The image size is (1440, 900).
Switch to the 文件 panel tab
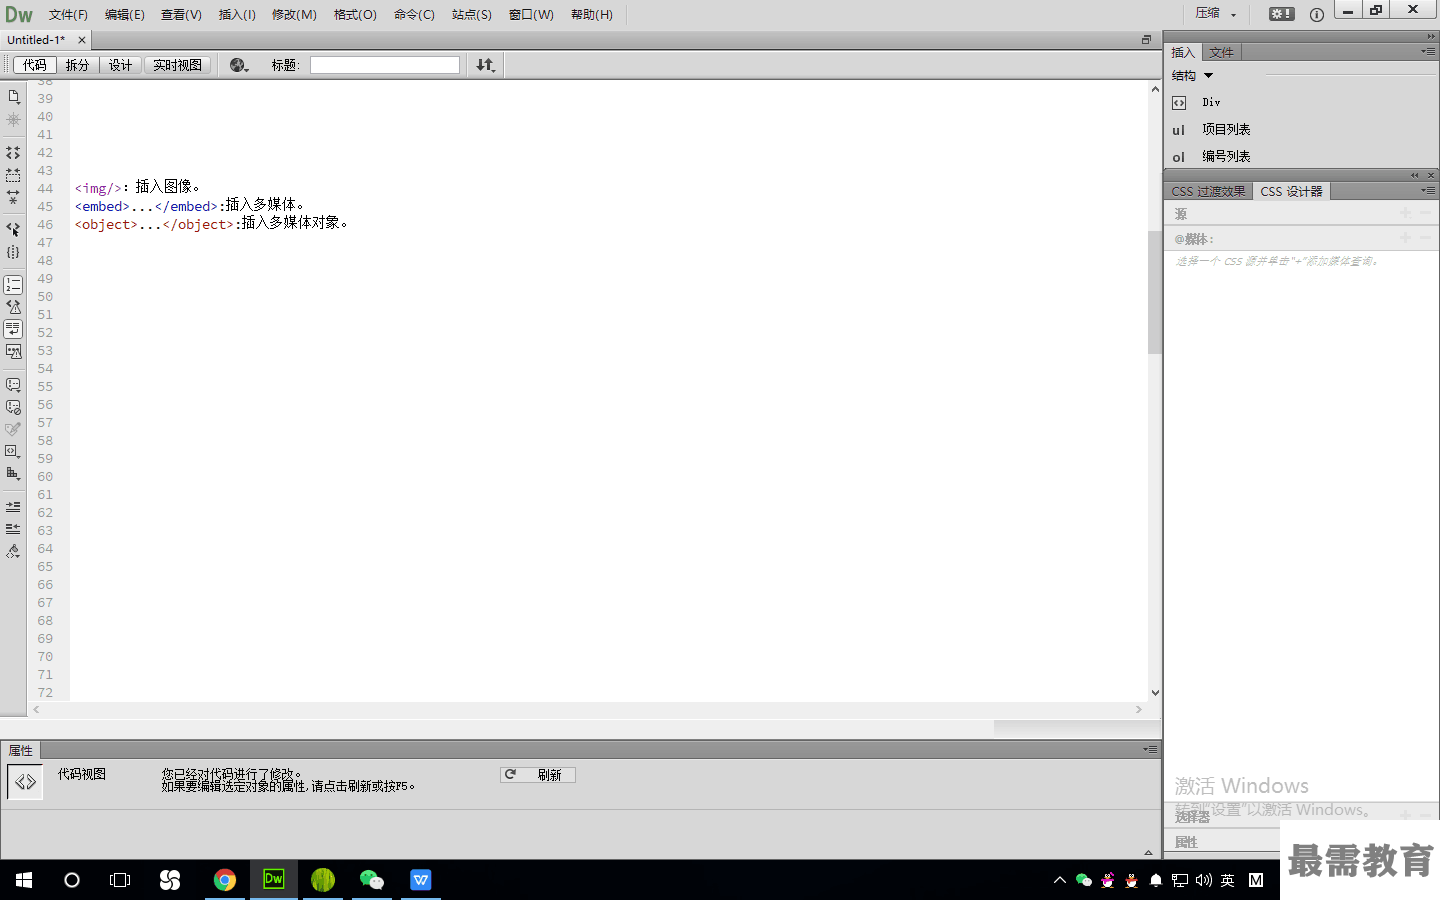[x=1221, y=52]
